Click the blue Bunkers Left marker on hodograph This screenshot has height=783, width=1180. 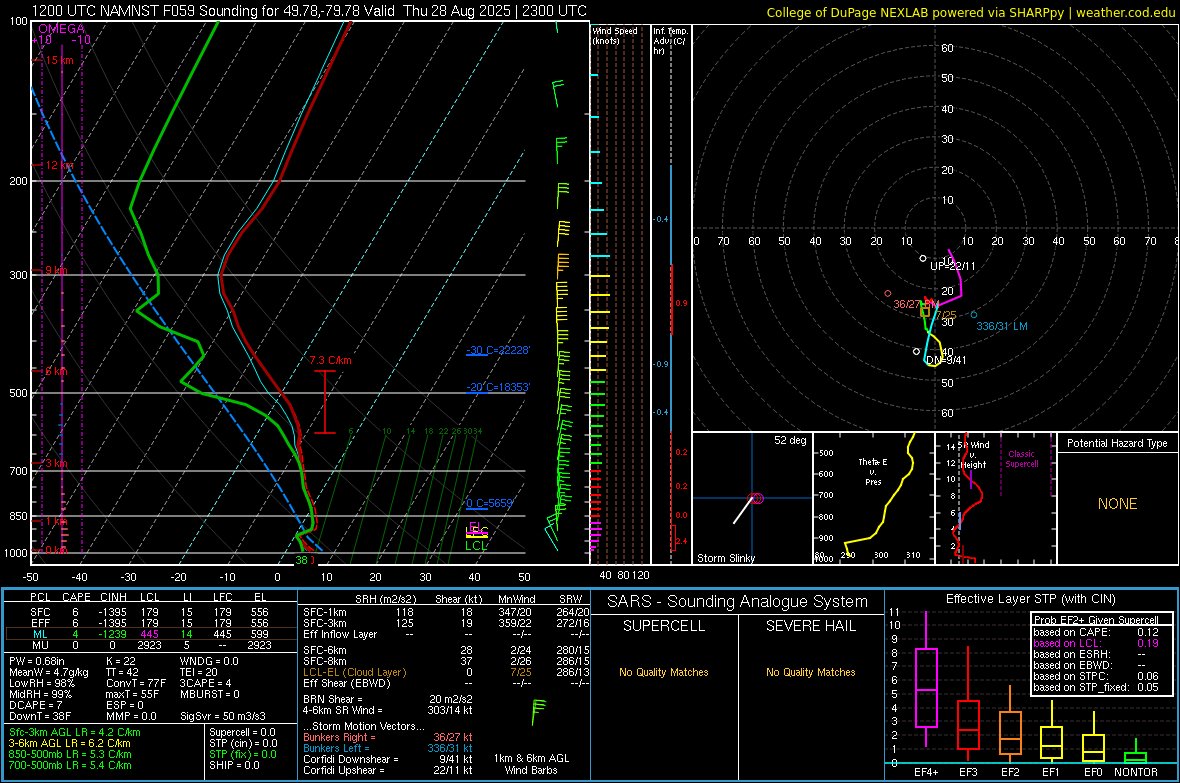point(974,315)
